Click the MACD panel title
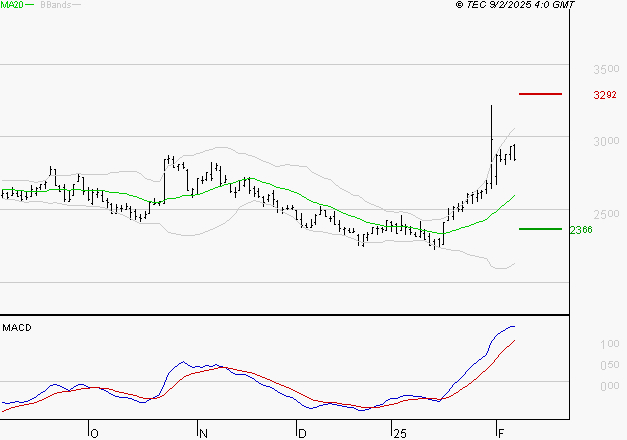 [17, 328]
